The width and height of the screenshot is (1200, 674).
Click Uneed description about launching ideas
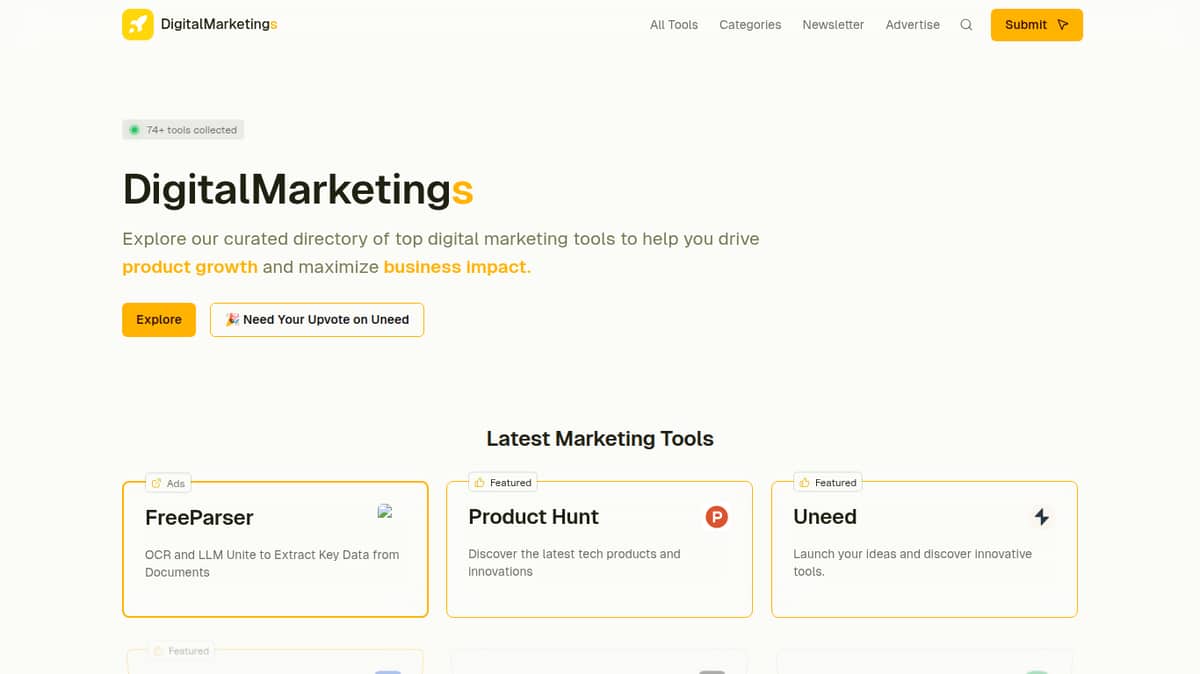click(912, 562)
